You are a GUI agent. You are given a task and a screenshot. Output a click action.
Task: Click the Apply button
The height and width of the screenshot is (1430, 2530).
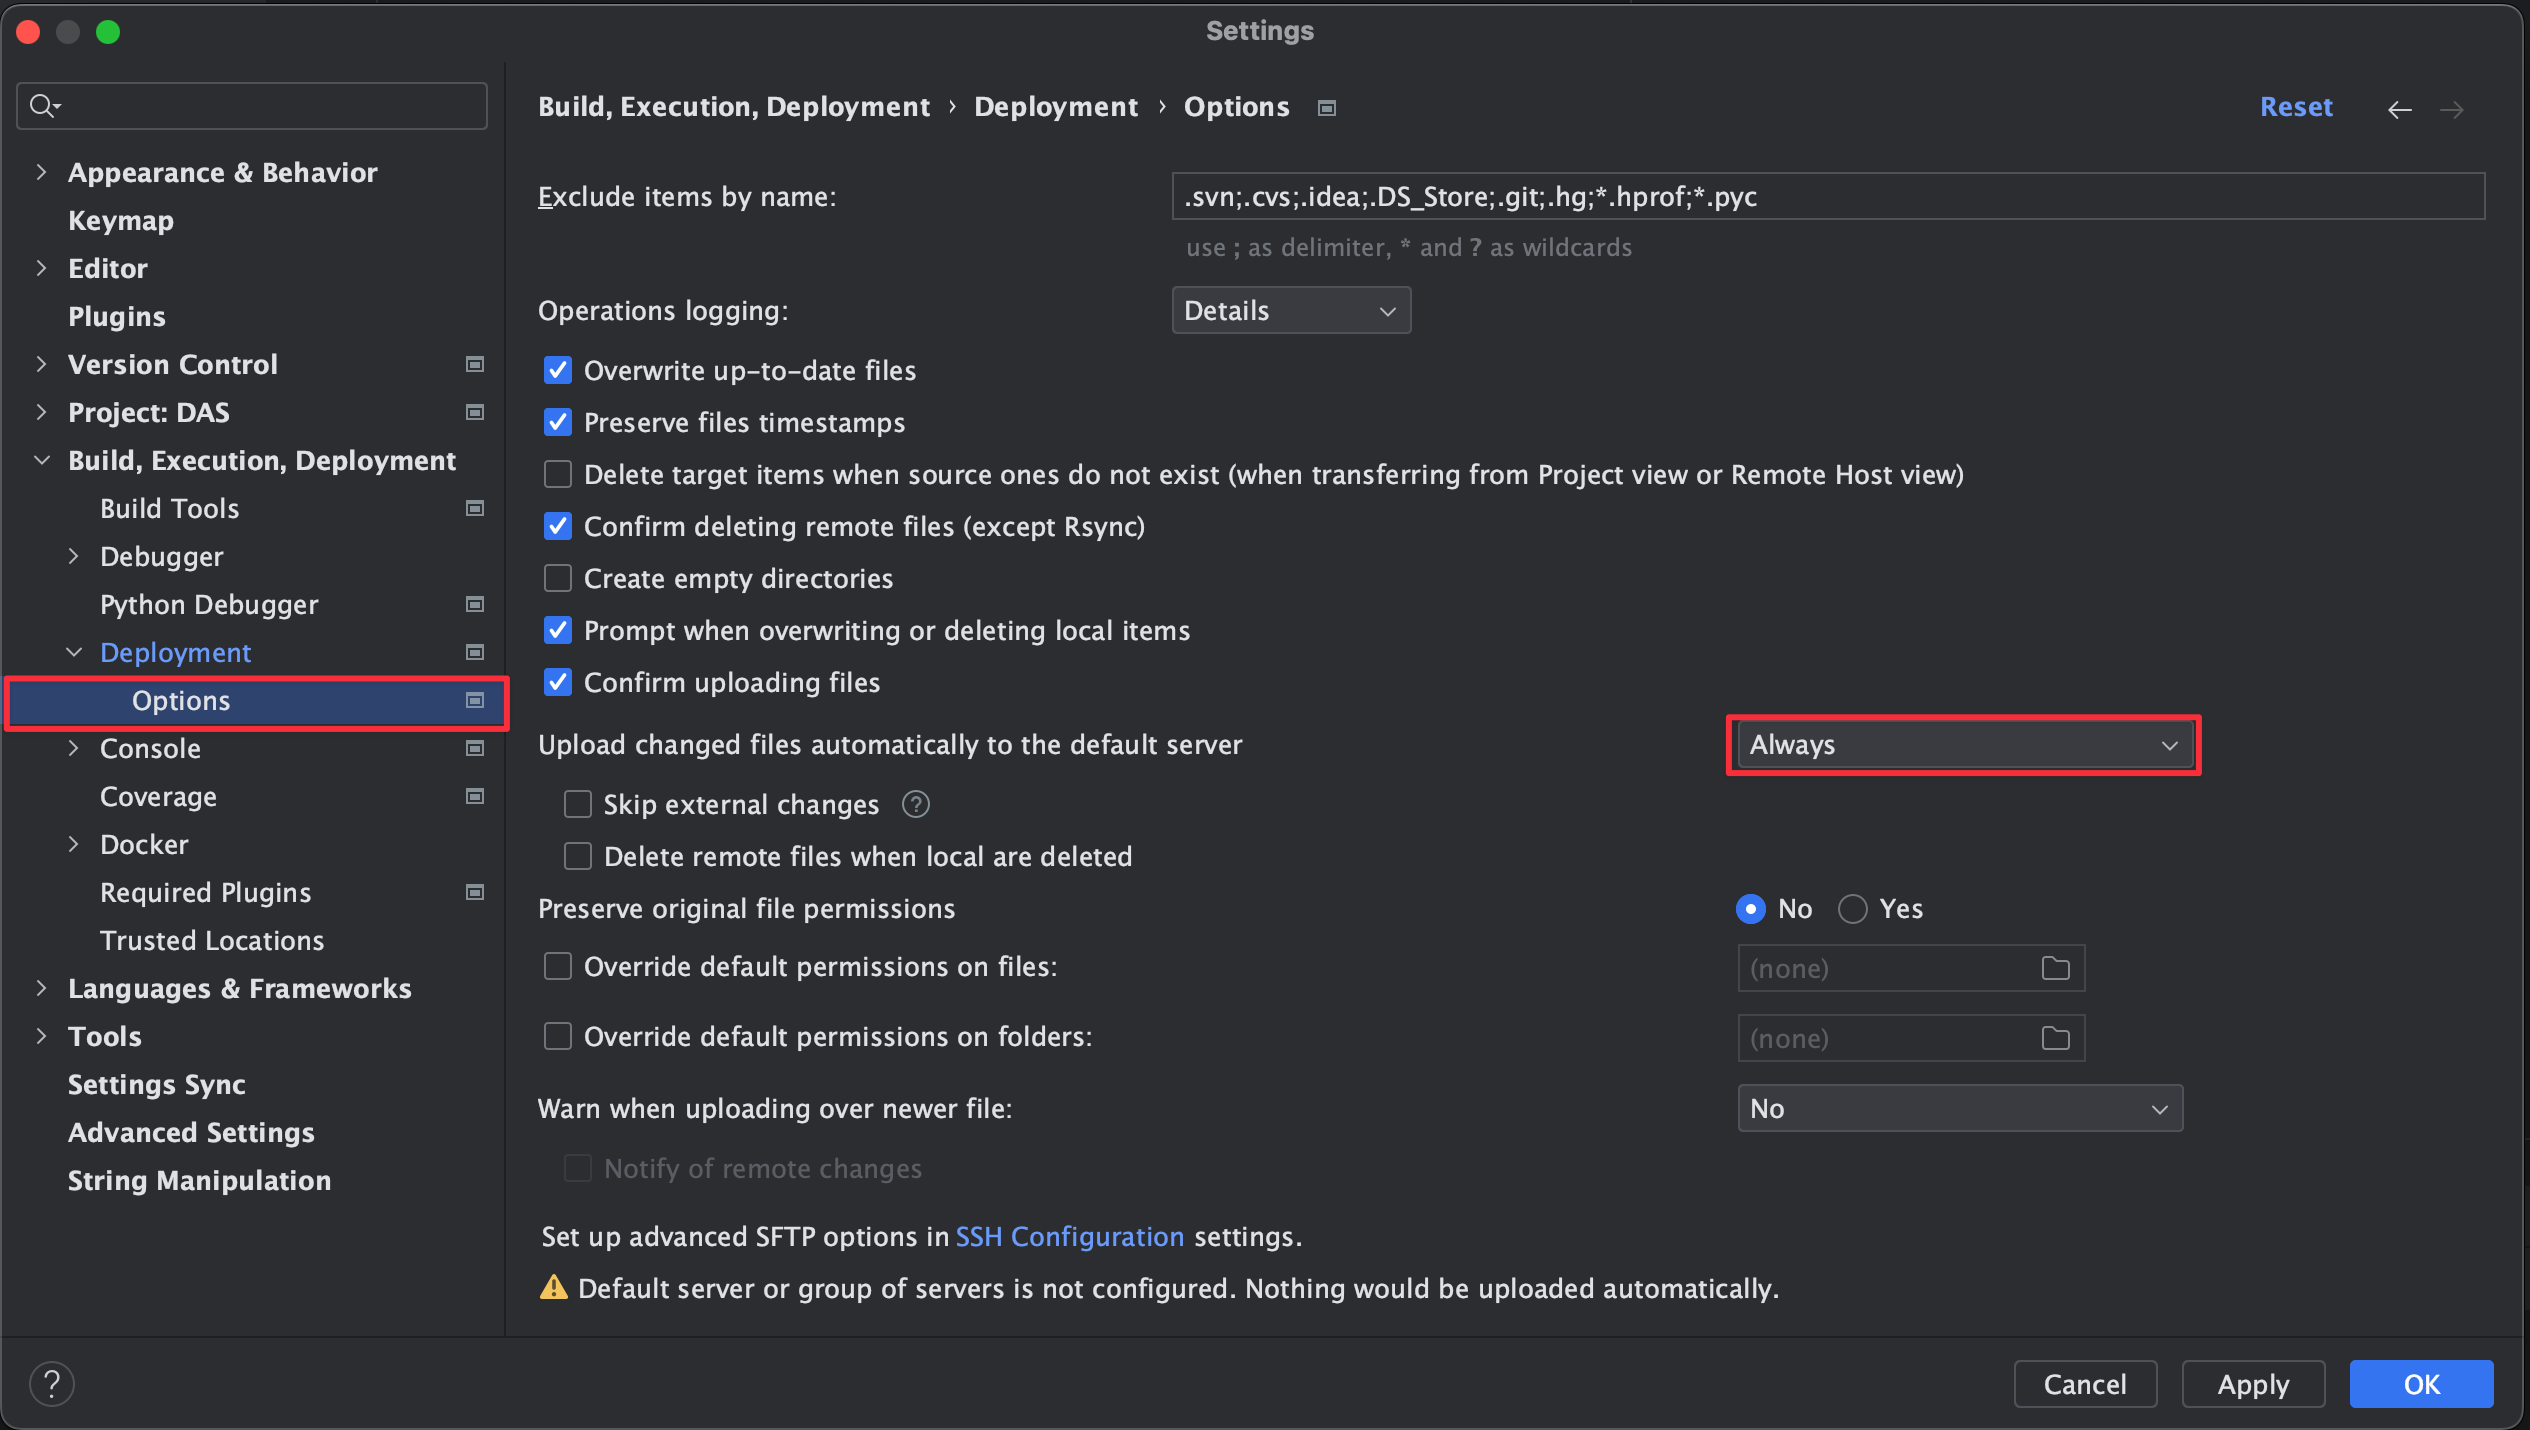point(2252,1384)
